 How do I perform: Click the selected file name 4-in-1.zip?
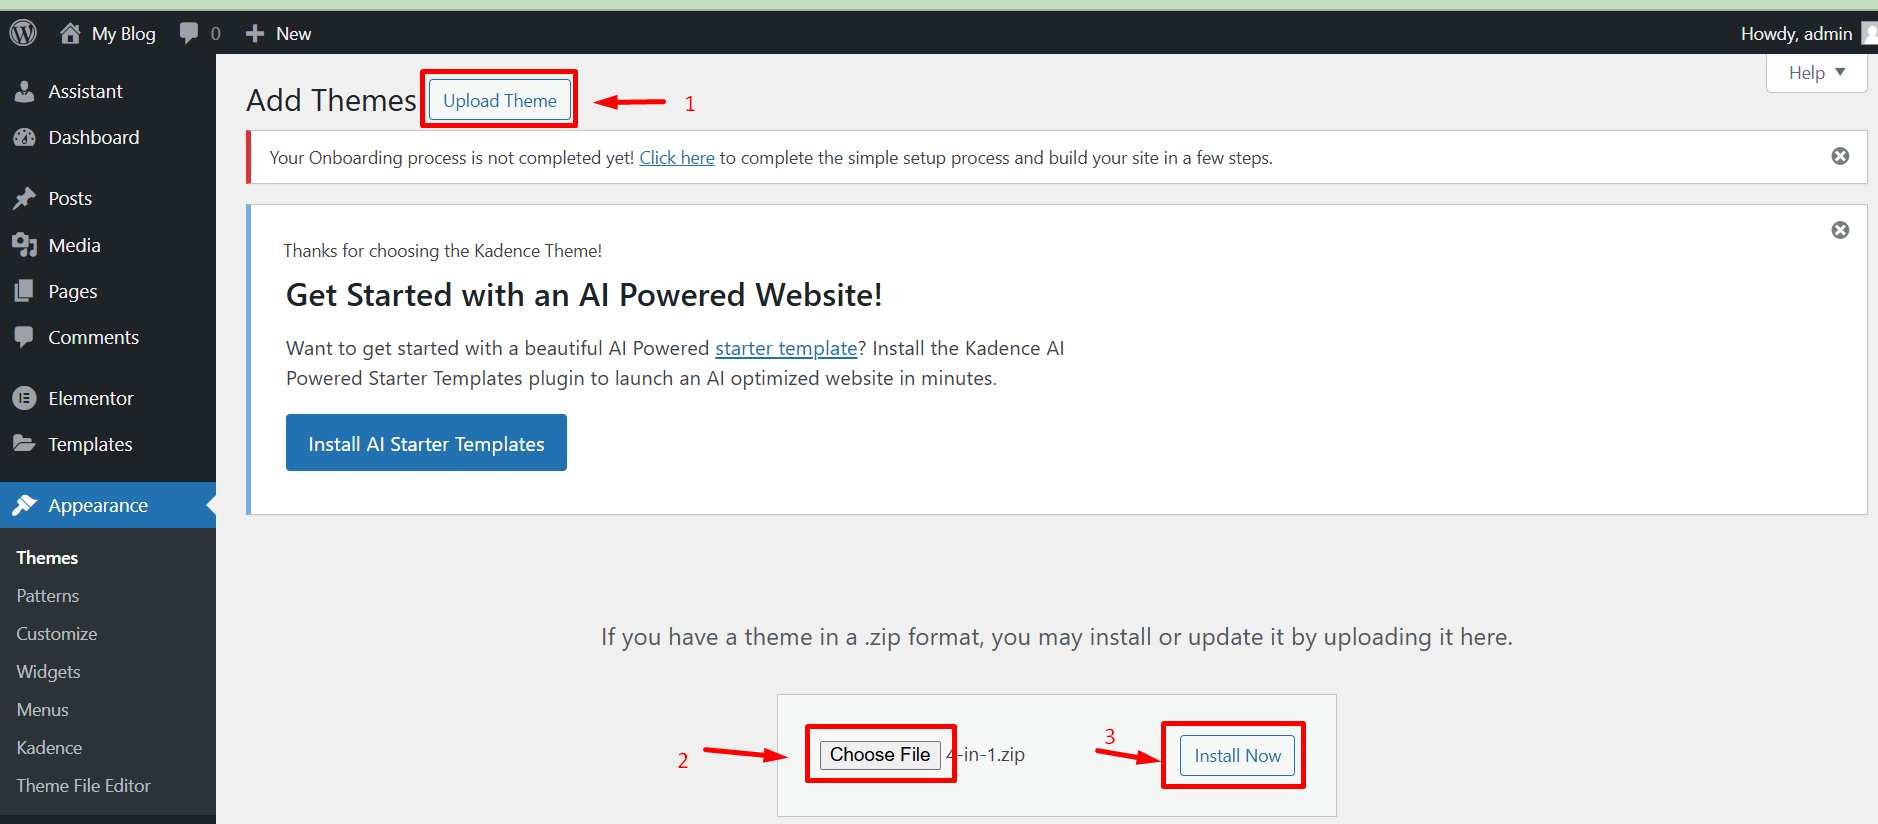(986, 755)
